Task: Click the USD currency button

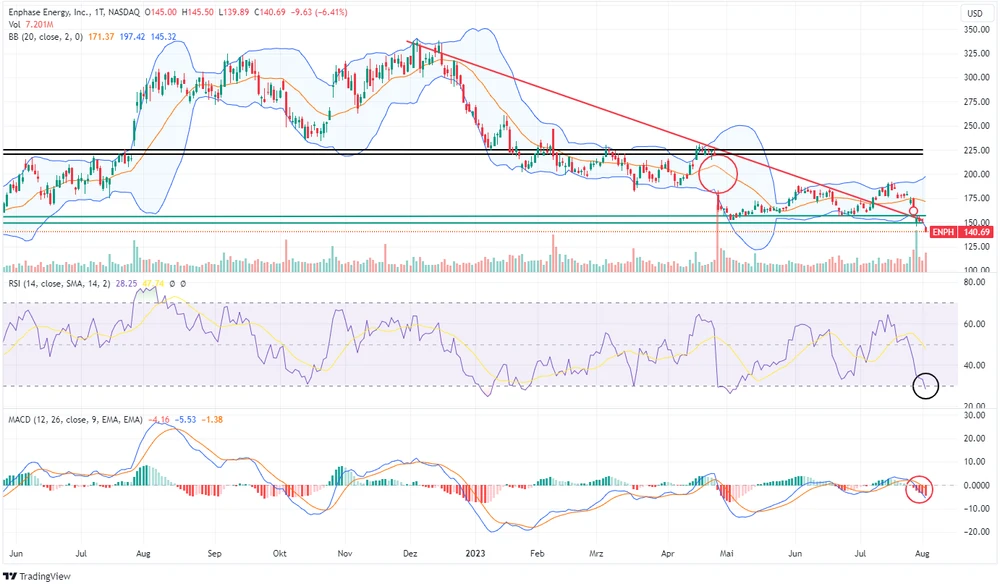Action: (x=974, y=13)
